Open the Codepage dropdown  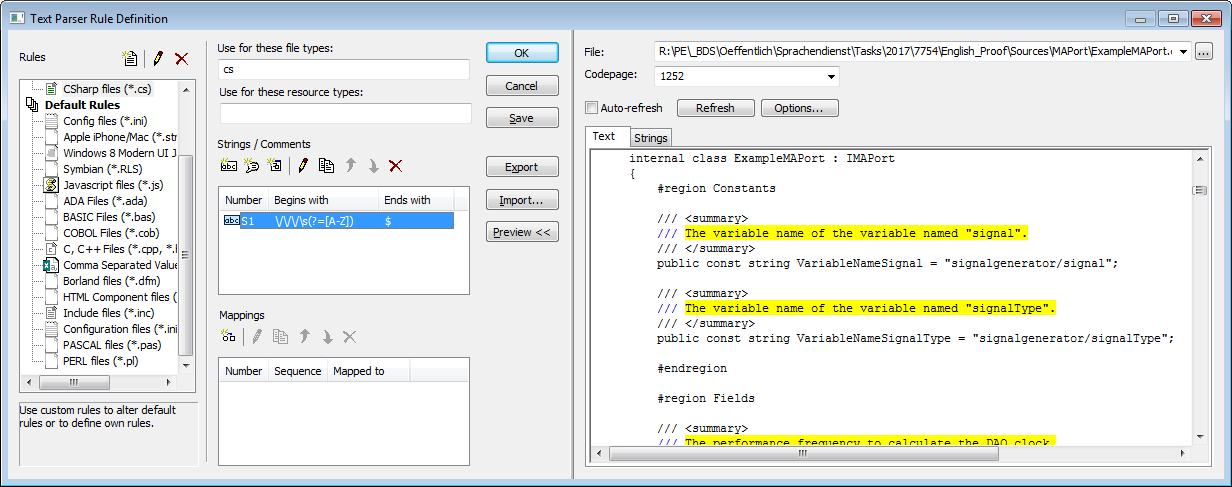tap(831, 77)
